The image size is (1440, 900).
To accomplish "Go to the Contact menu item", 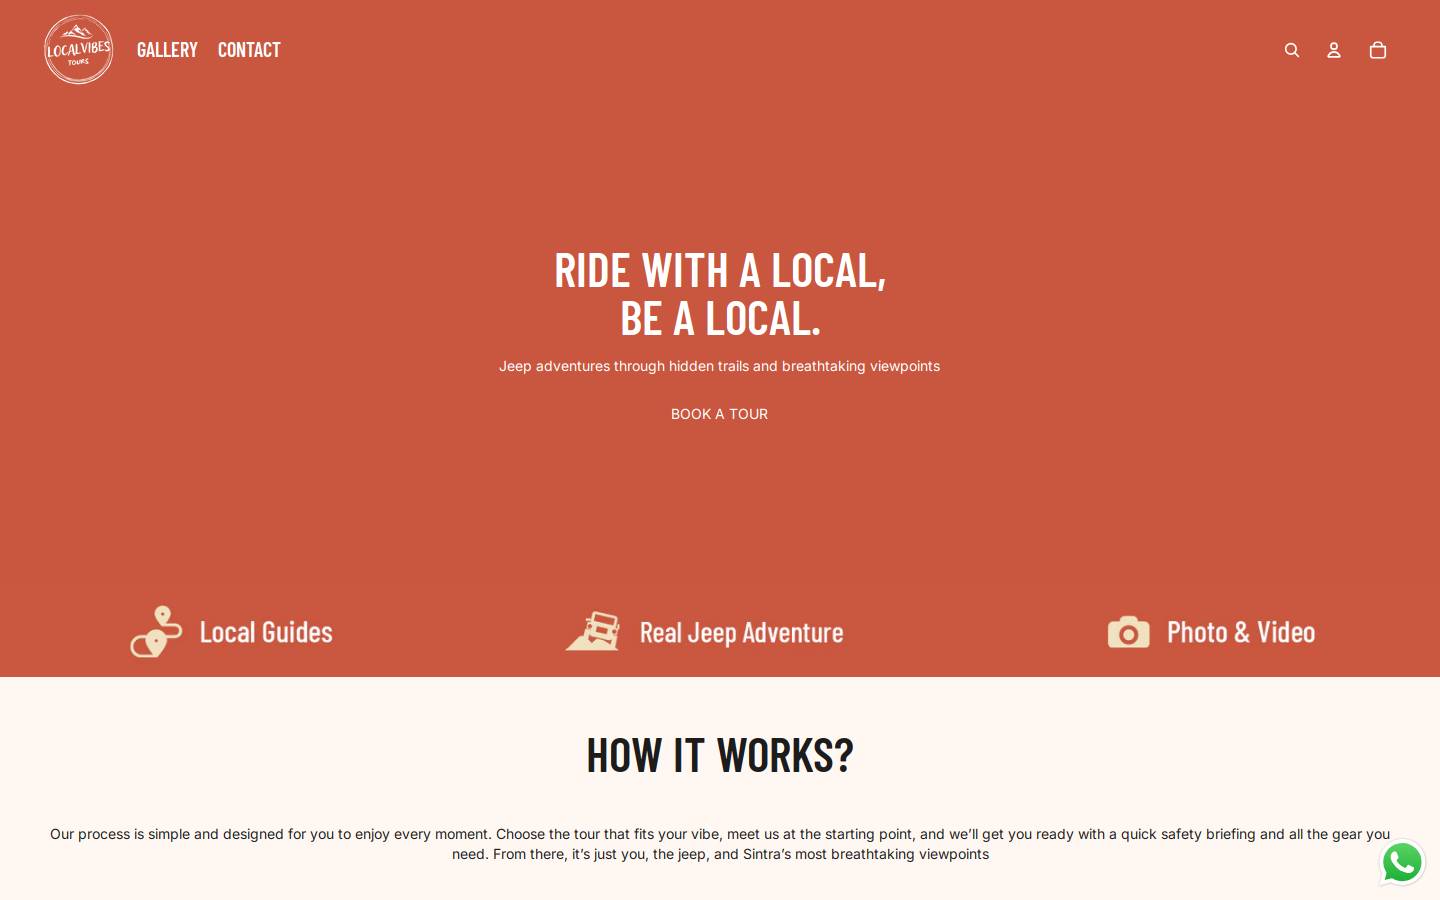I will coord(249,49).
